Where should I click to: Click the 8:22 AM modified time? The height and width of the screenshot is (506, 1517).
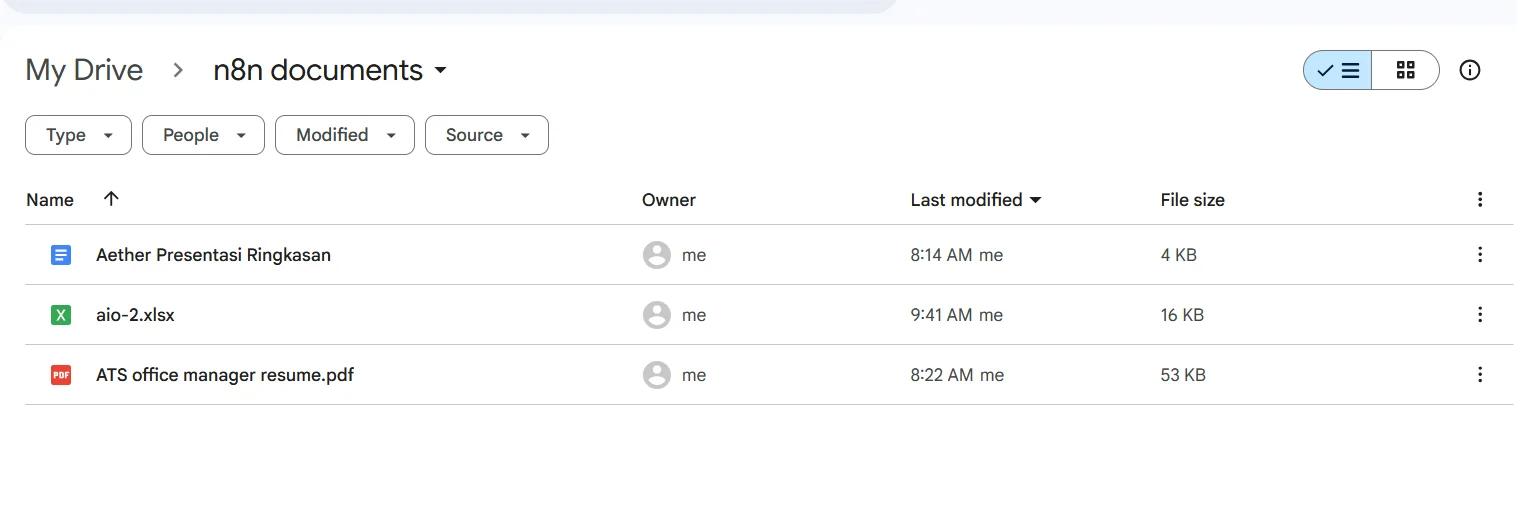[x=941, y=375]
